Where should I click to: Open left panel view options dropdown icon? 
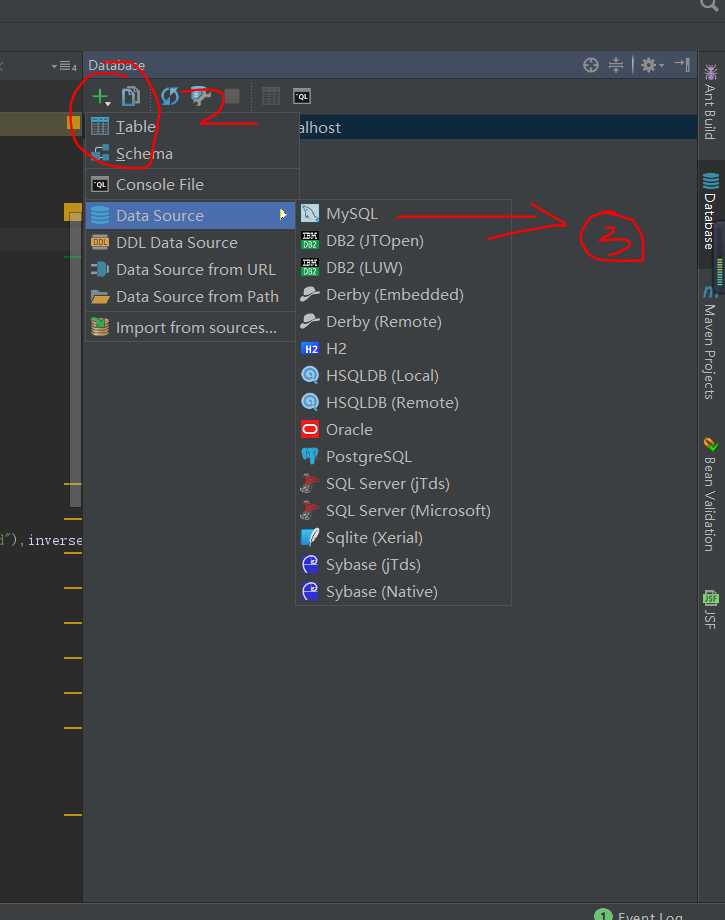(x=64, y=66)
